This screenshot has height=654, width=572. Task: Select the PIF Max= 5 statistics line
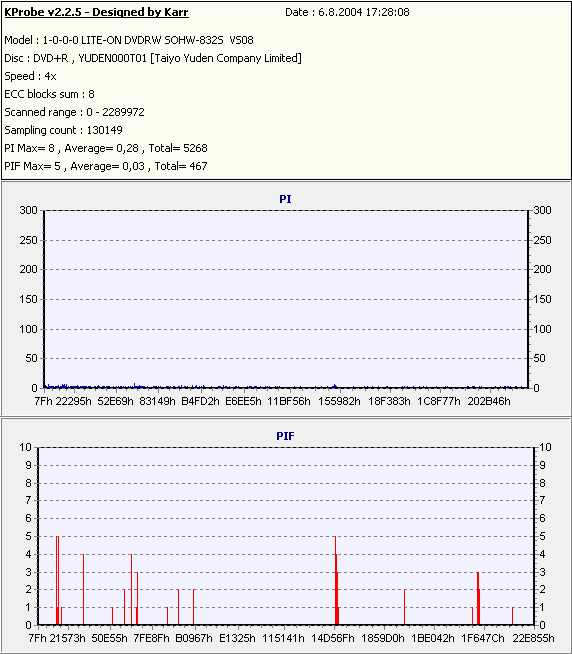tap(106, 166)
